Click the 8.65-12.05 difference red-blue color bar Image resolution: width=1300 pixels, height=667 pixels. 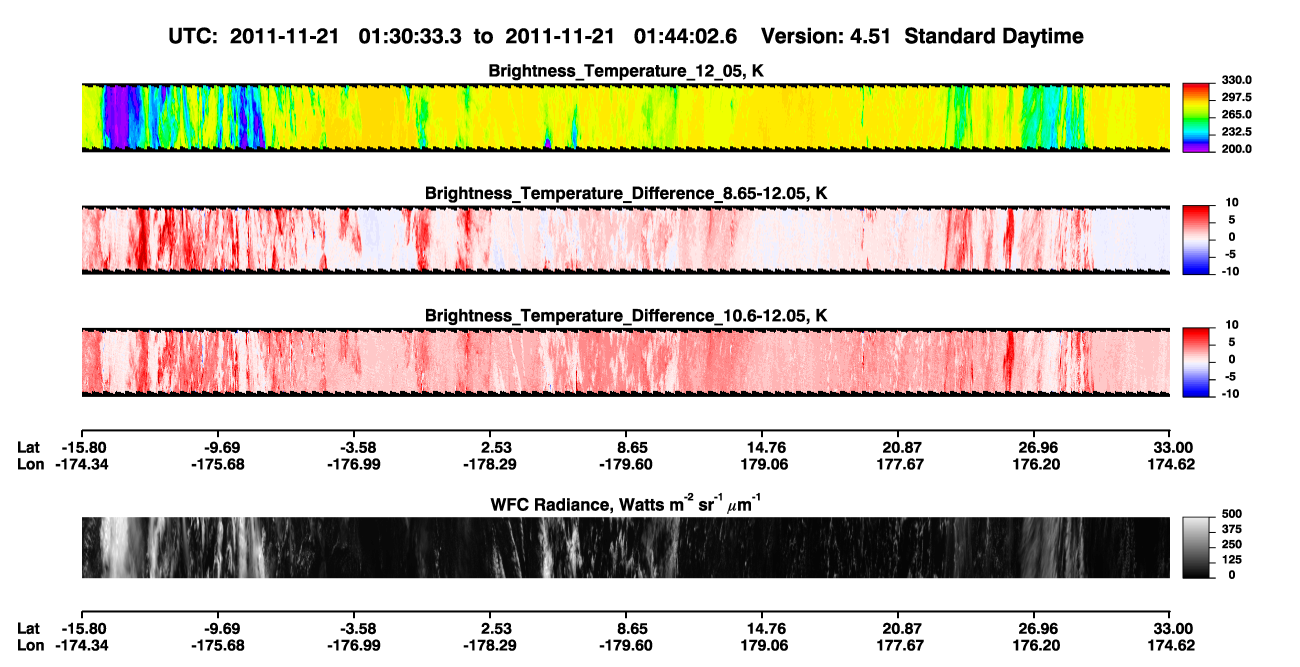tap(1196, 238)
